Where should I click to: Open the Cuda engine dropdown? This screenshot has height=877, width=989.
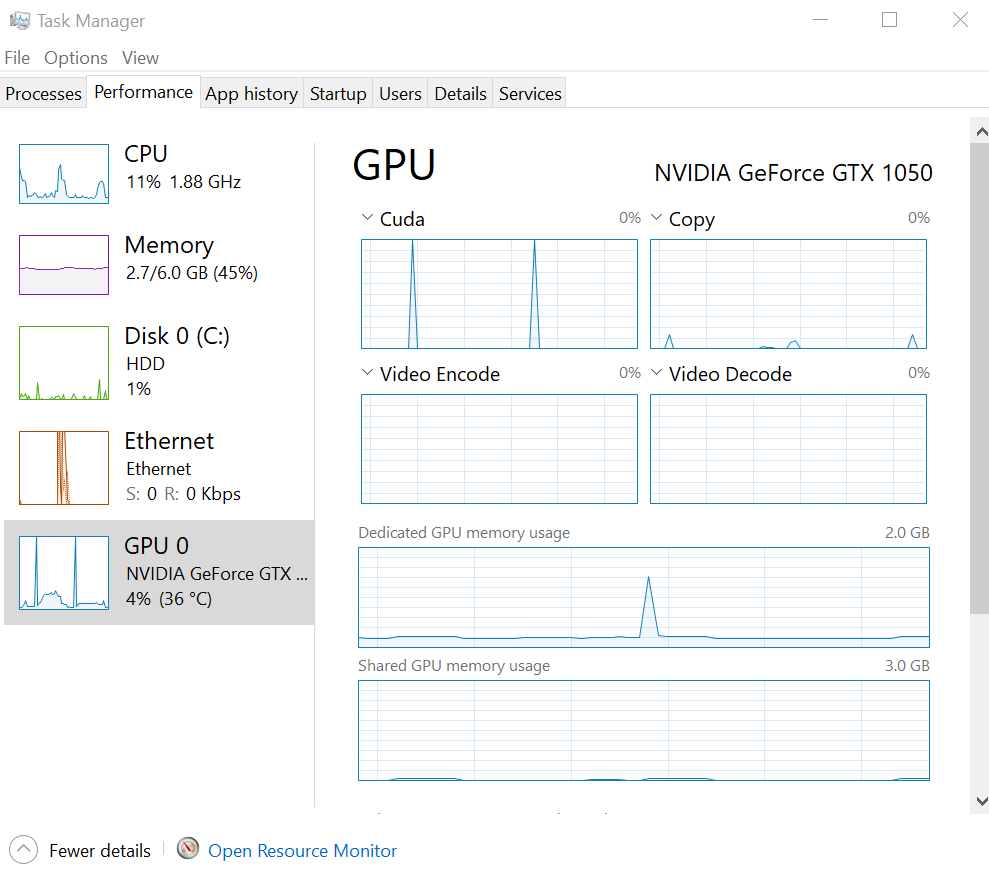(367, 218)
